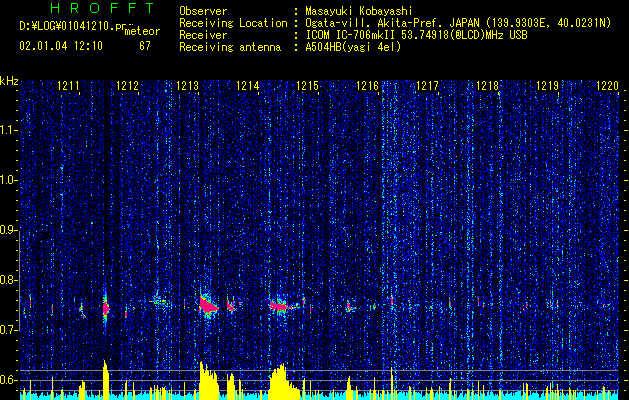Click the date stamp 02.01.04 12:10
629x400 pixels.
coord(61,46)
